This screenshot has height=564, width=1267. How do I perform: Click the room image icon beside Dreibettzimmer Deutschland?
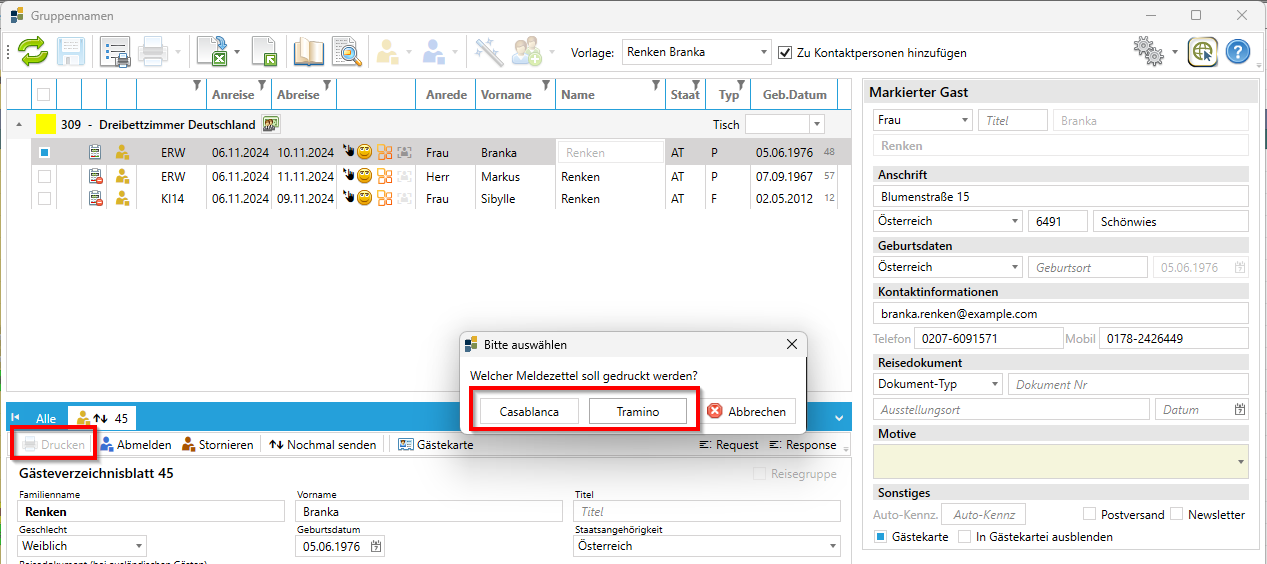click(272, 124)
